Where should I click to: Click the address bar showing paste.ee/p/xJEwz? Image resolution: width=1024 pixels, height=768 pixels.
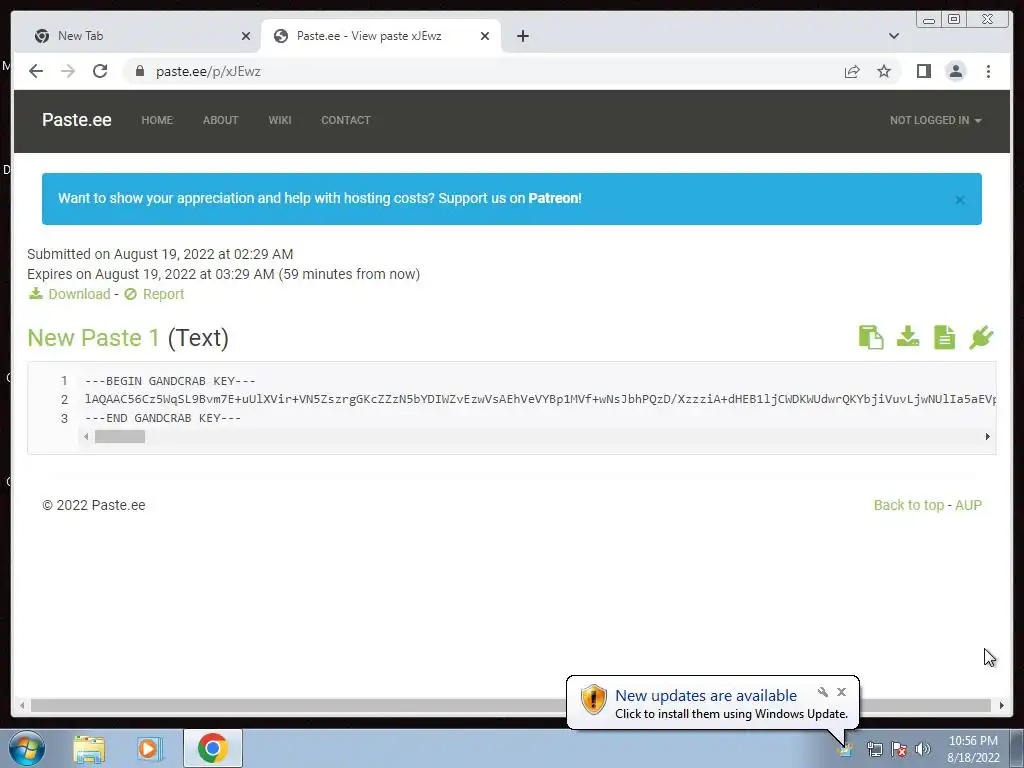coord(483,71)
